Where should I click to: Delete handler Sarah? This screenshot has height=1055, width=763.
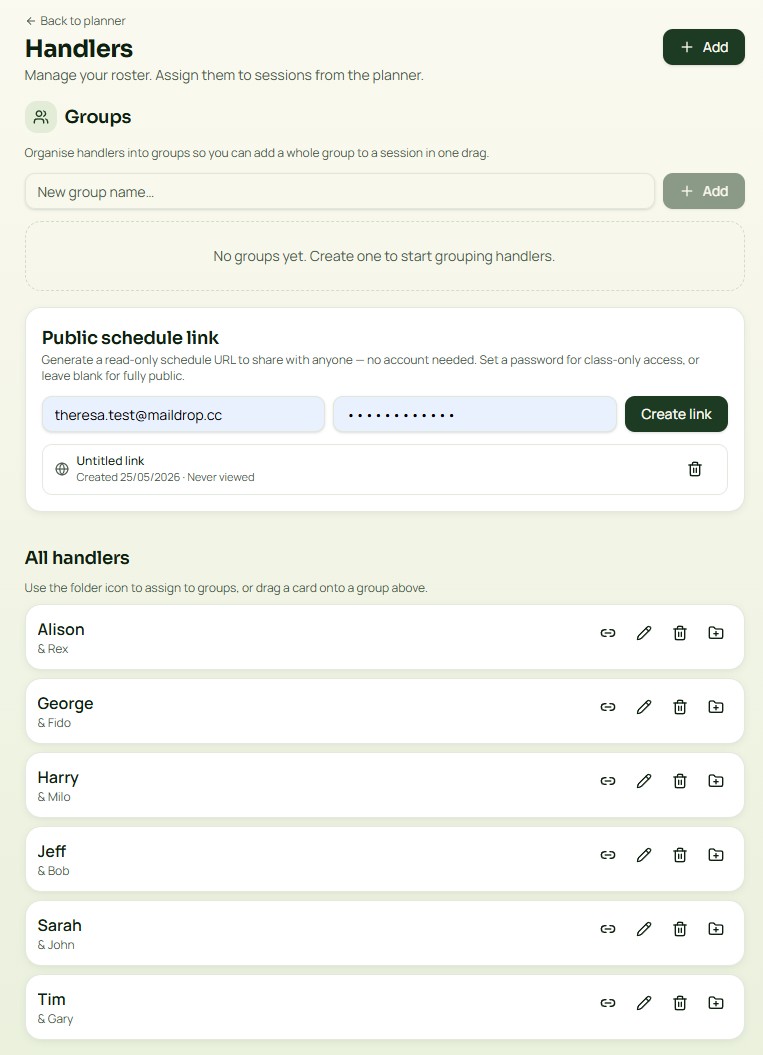click(x=680, y=929)
